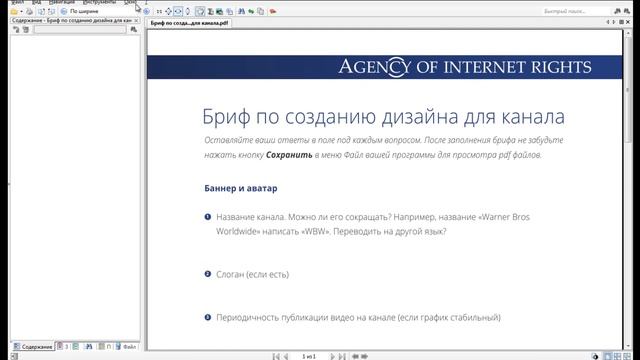Screen dimensions: 640x360
Task: Go to previous page arrow
Action: click(286, 356)
